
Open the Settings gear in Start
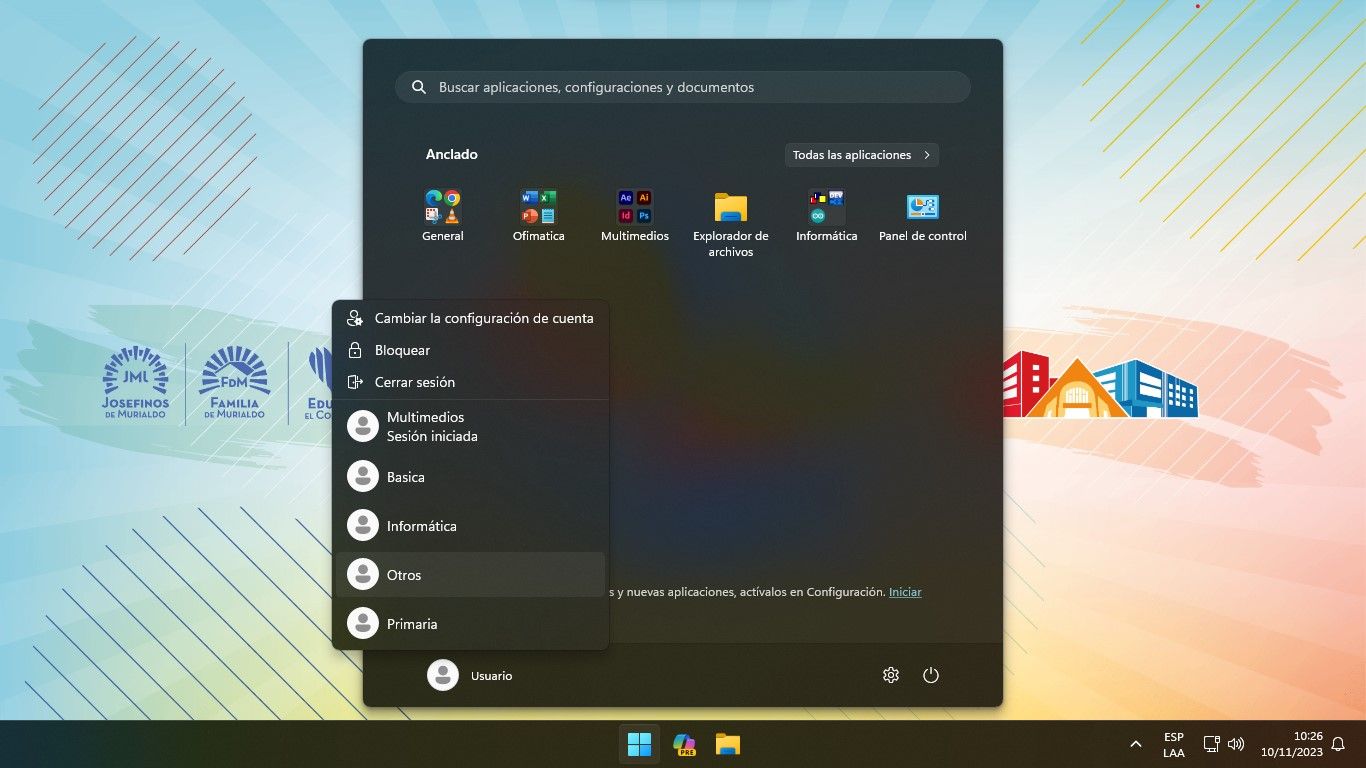(x=891, y=675)
